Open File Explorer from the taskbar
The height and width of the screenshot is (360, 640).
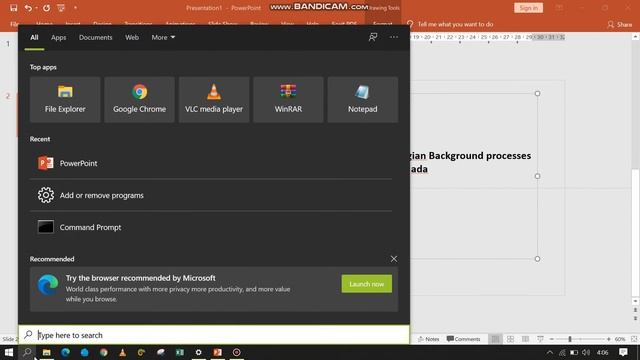47,352
